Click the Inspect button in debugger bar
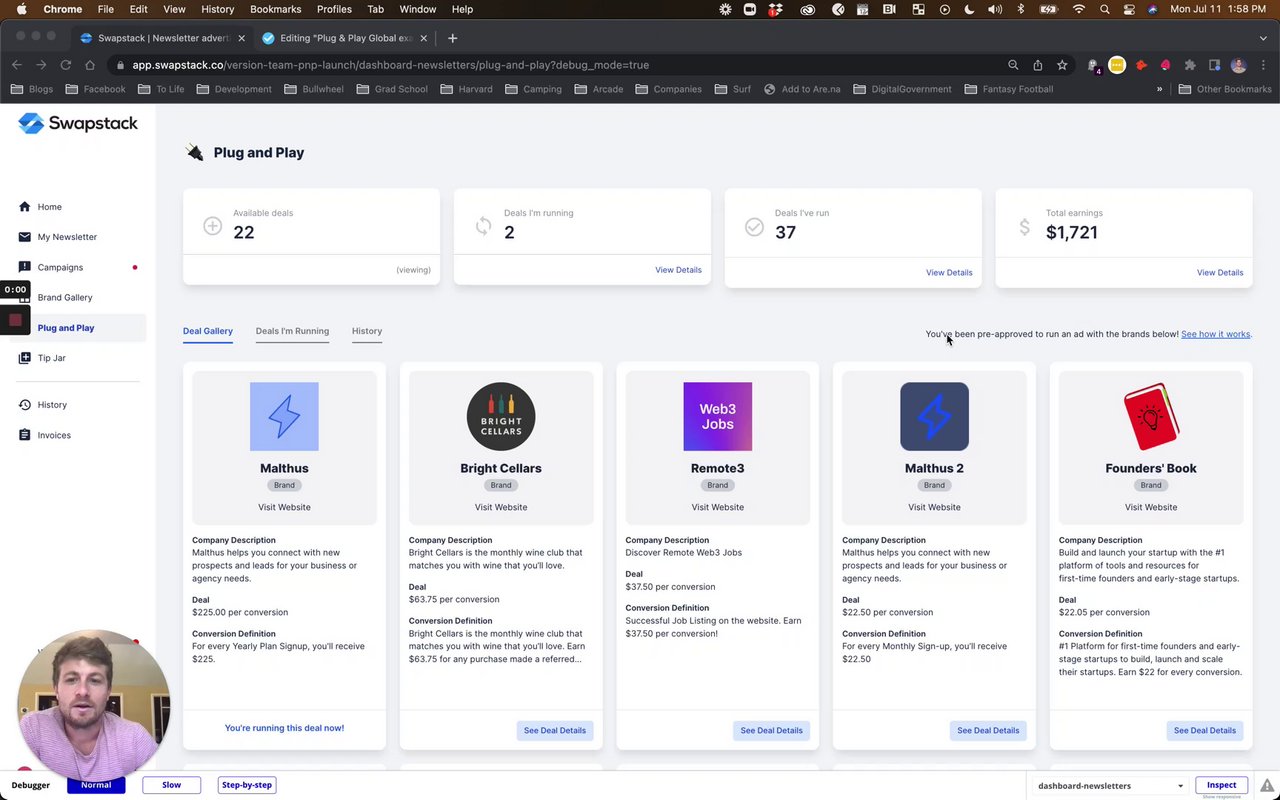This screenshot has height=800, width=1280. (1222, 785)
